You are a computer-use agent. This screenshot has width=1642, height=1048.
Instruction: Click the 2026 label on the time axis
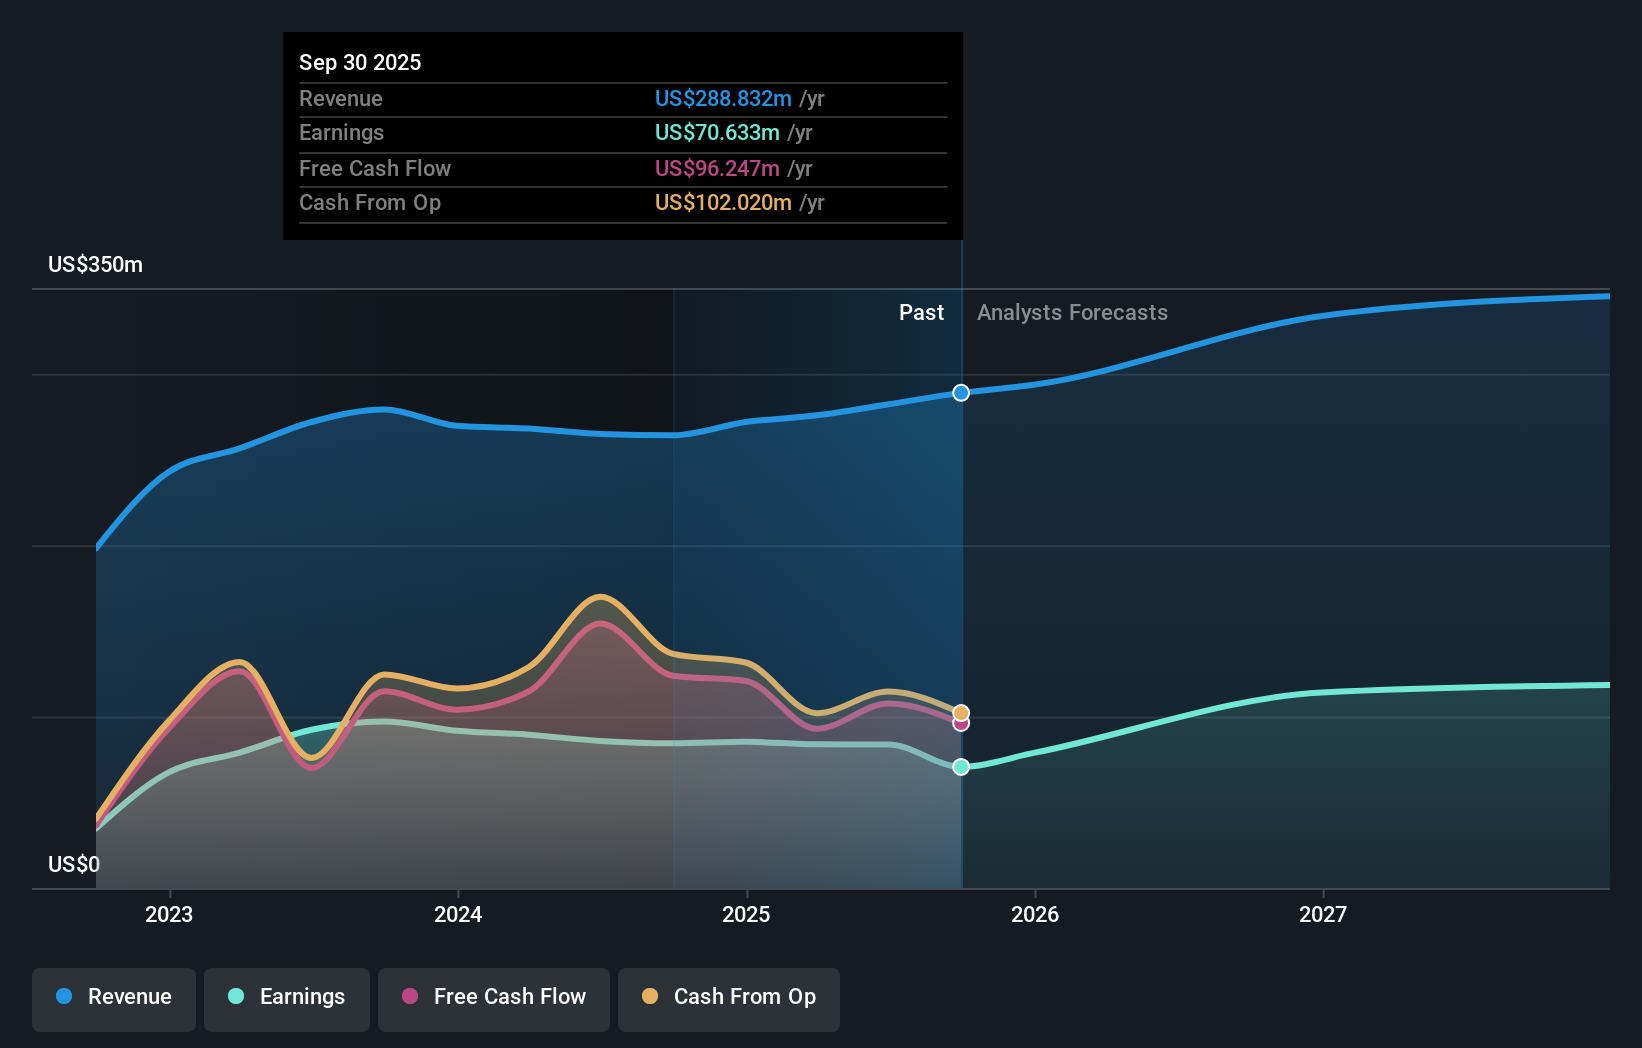tap(1036, 913)
